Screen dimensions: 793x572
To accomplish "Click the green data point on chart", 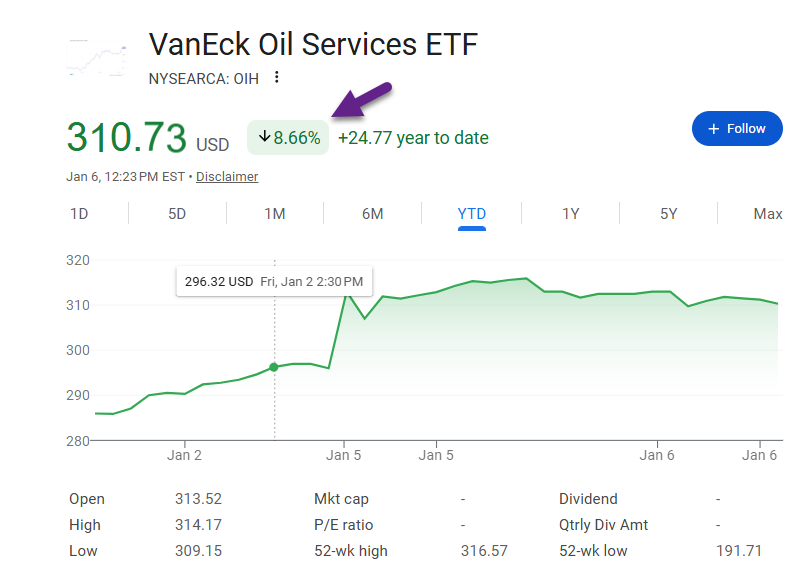I will [274, 367].
